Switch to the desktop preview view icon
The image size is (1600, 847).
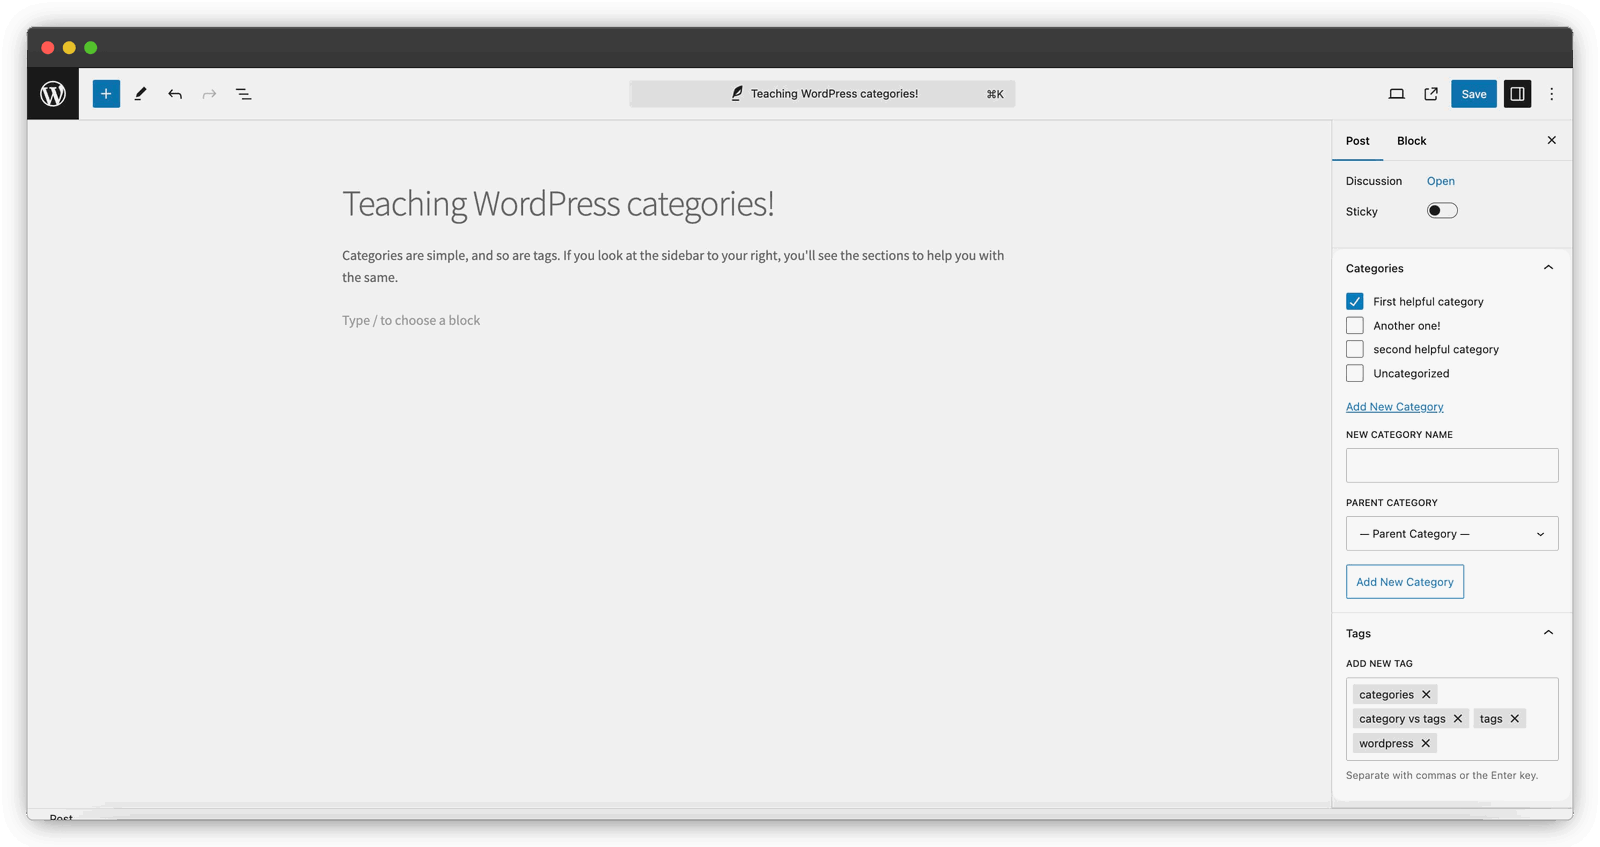1396,94
